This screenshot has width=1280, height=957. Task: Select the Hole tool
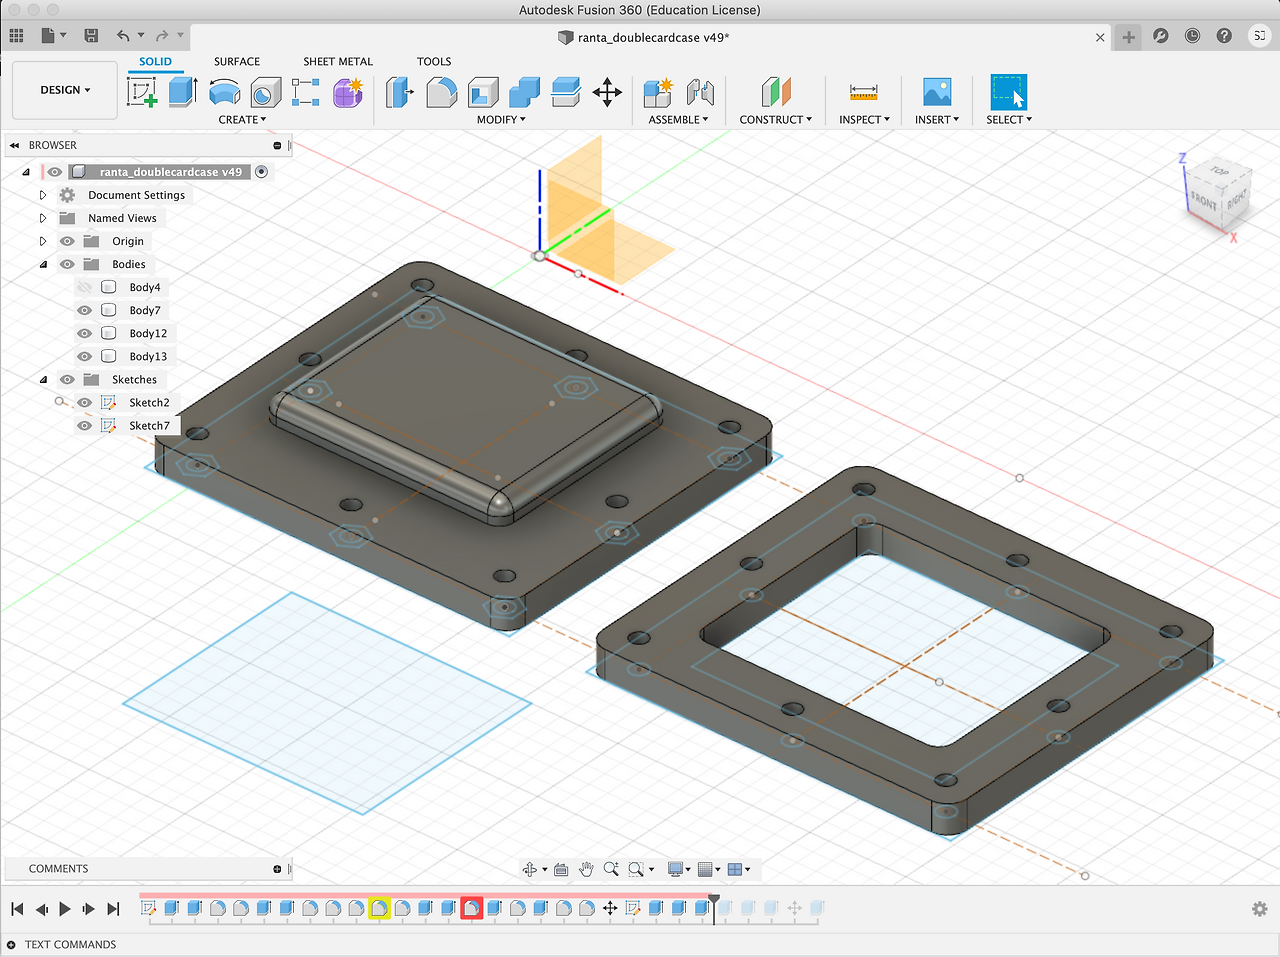click(265, 93)
